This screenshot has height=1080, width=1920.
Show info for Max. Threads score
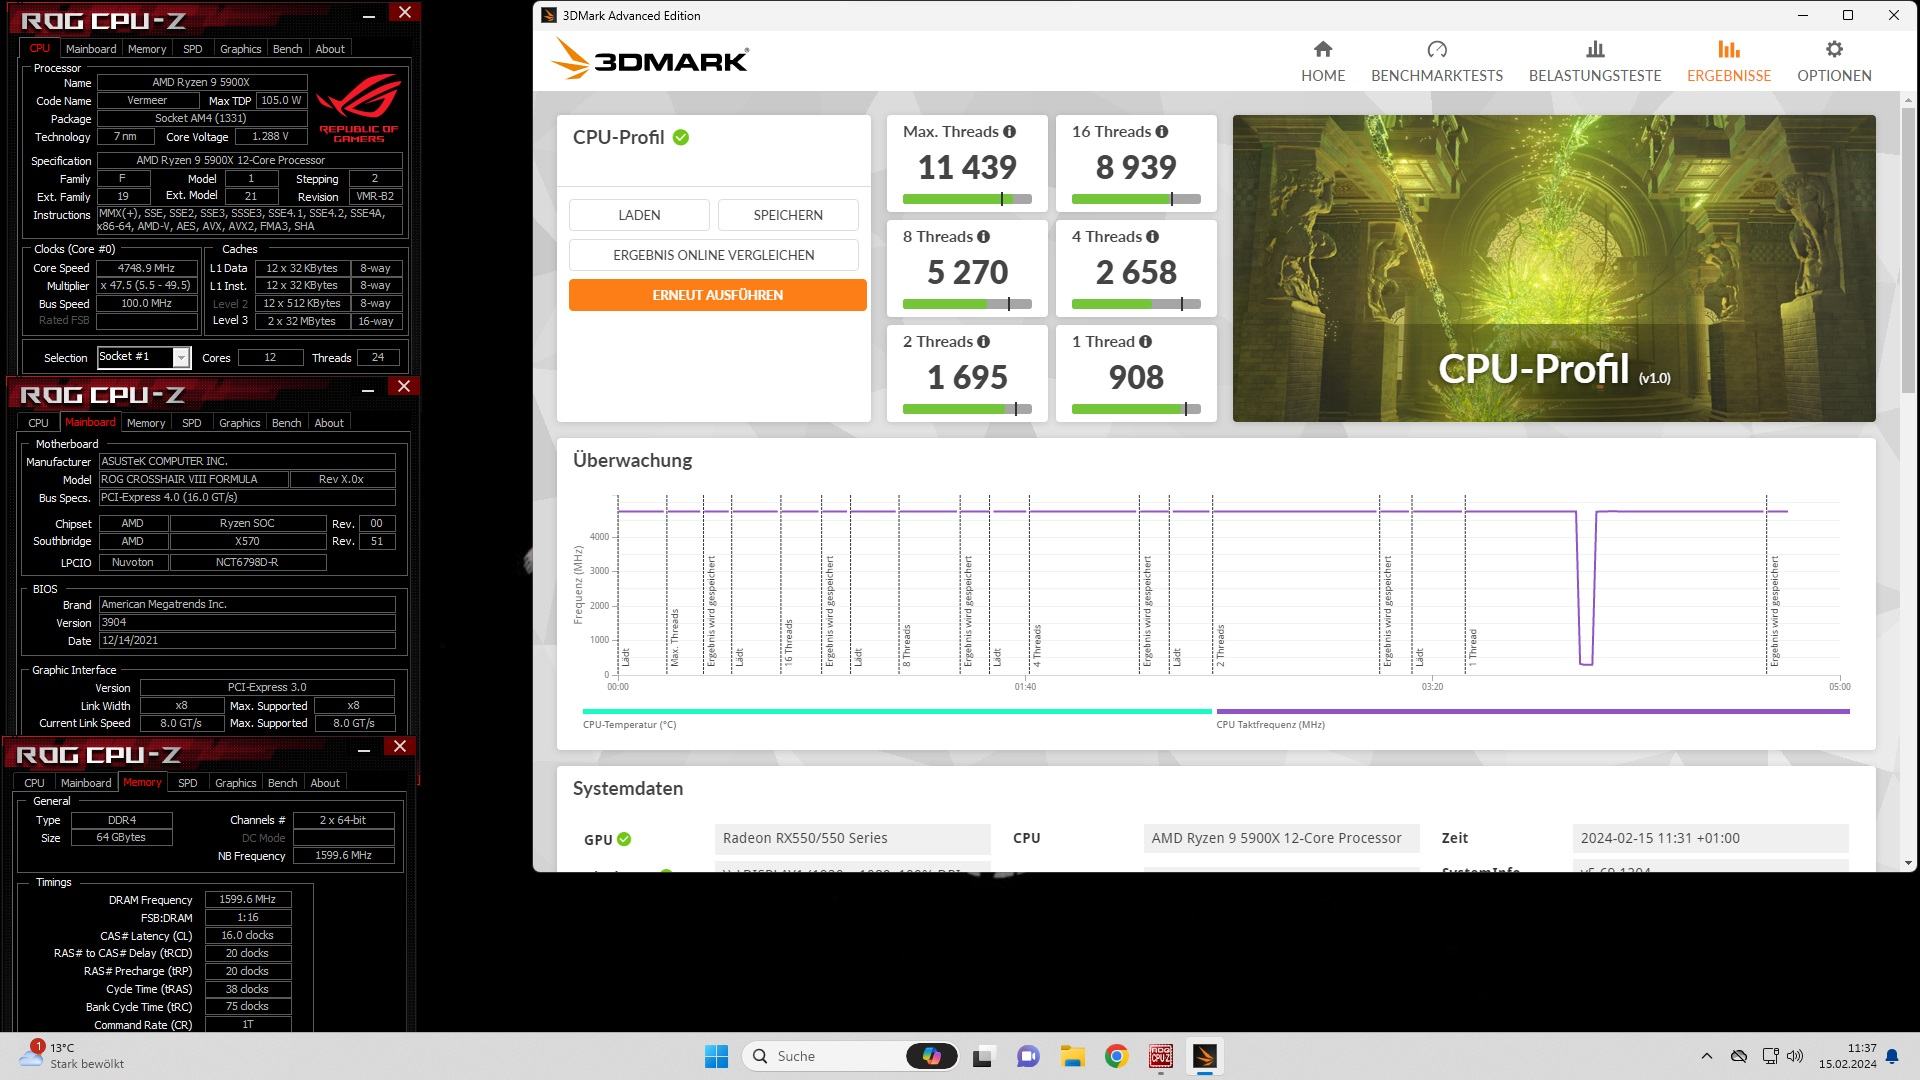(x=1010, y=132)
